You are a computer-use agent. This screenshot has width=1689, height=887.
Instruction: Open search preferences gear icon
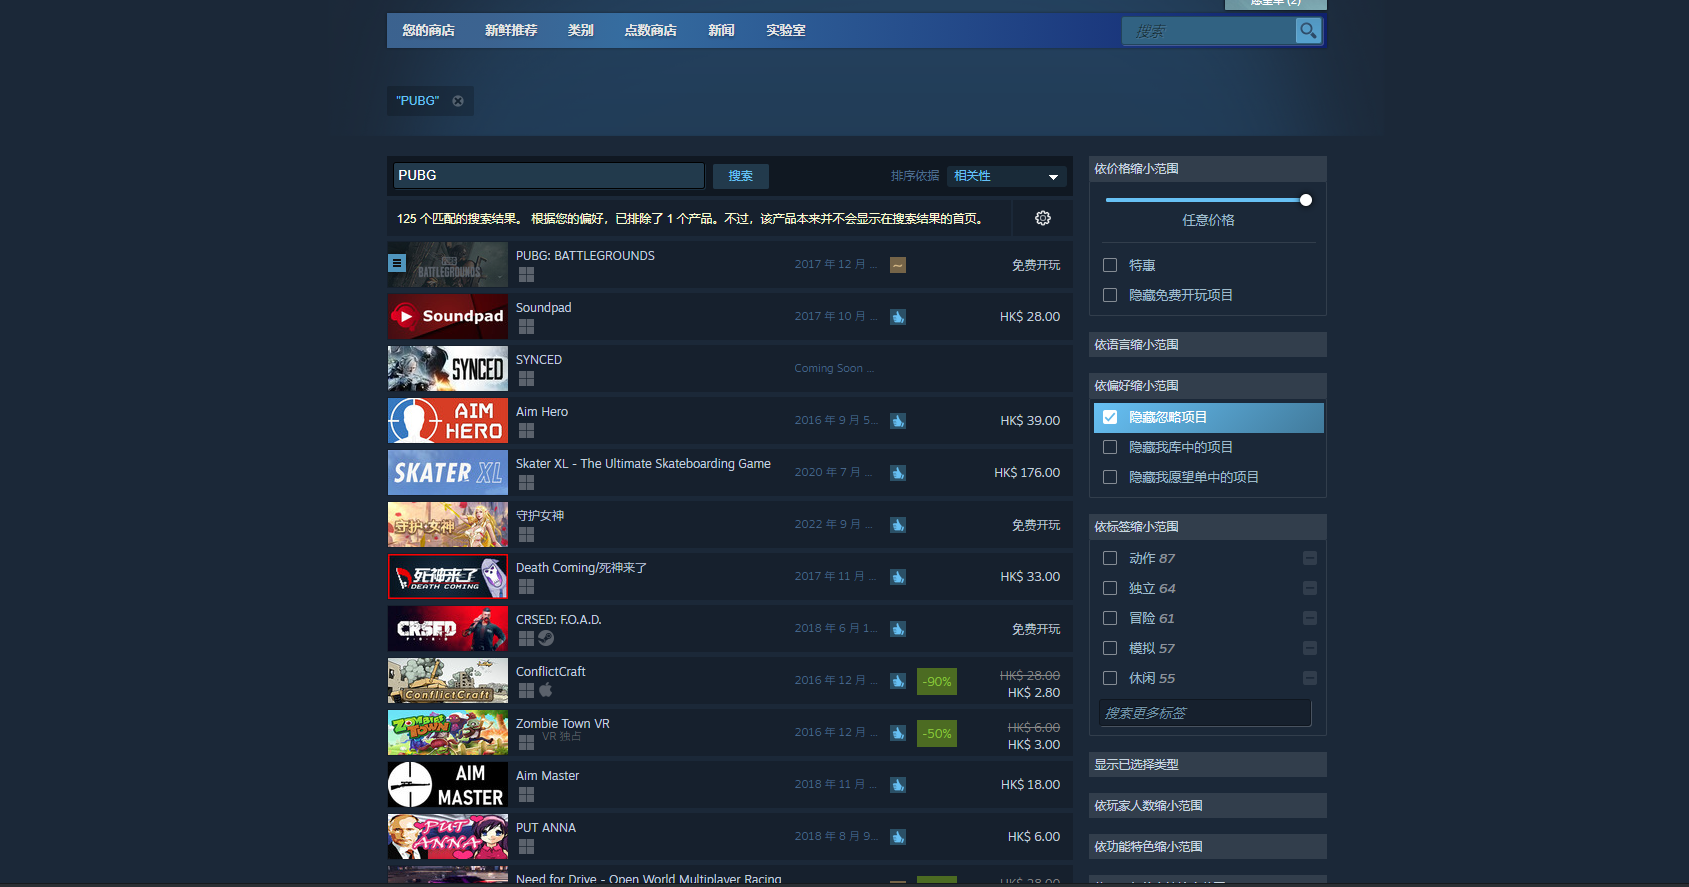tap(1043, 218)
